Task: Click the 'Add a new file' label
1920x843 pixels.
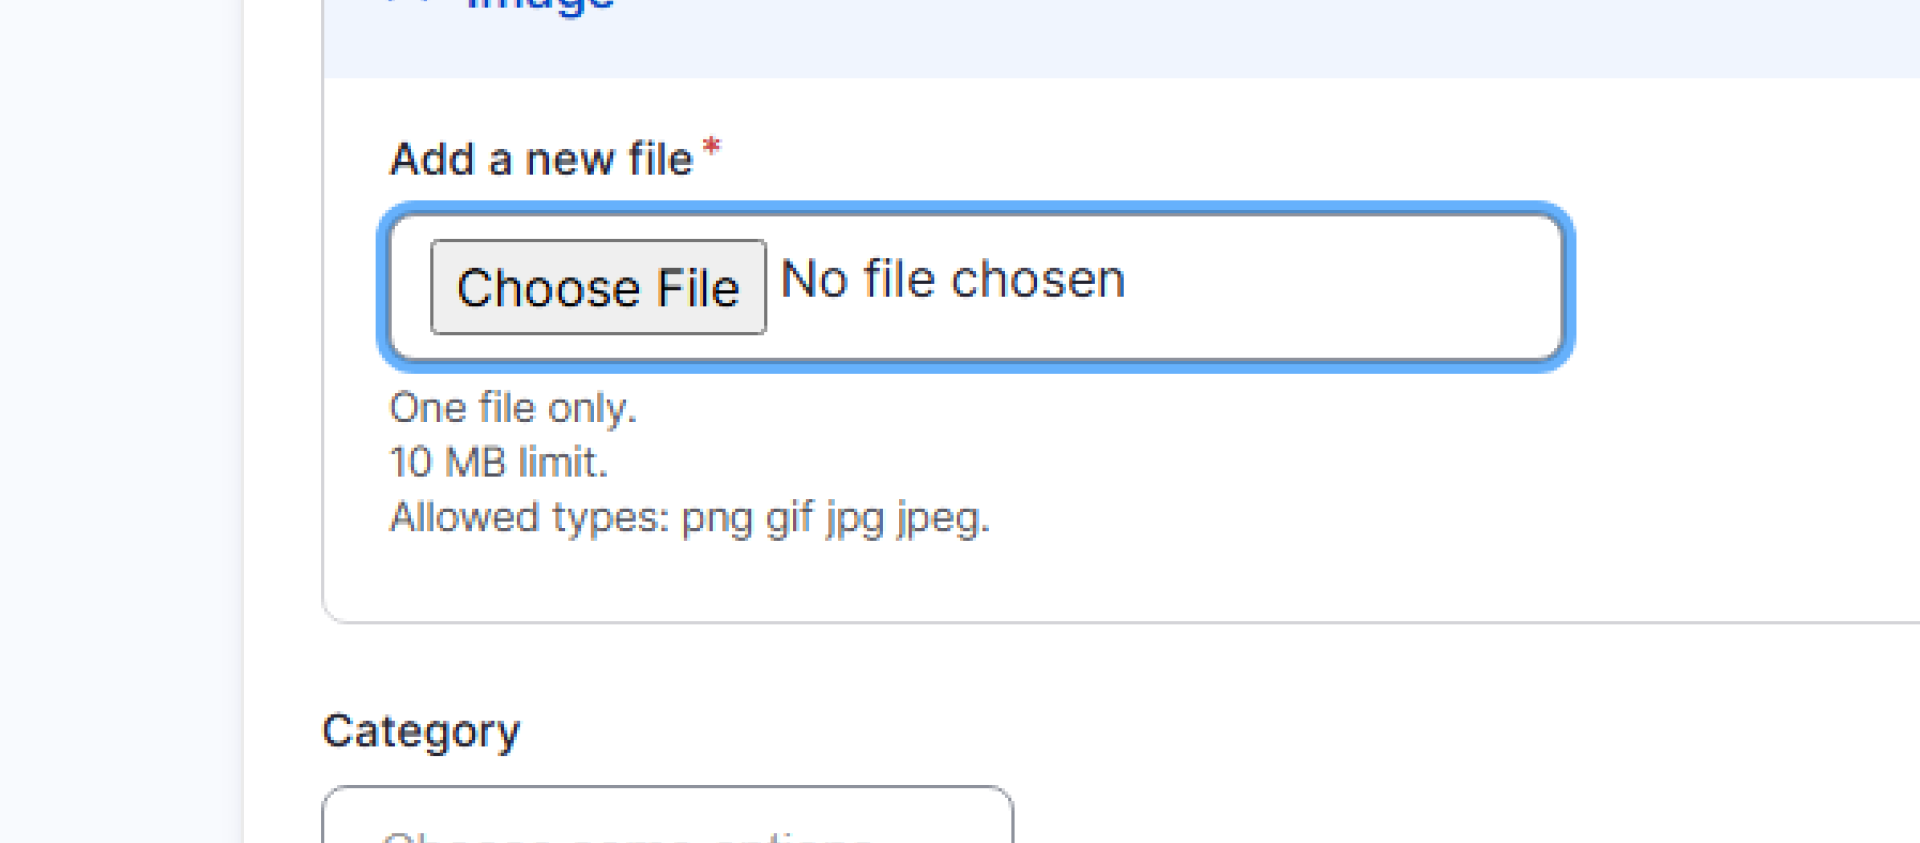Action: [540, 160]
